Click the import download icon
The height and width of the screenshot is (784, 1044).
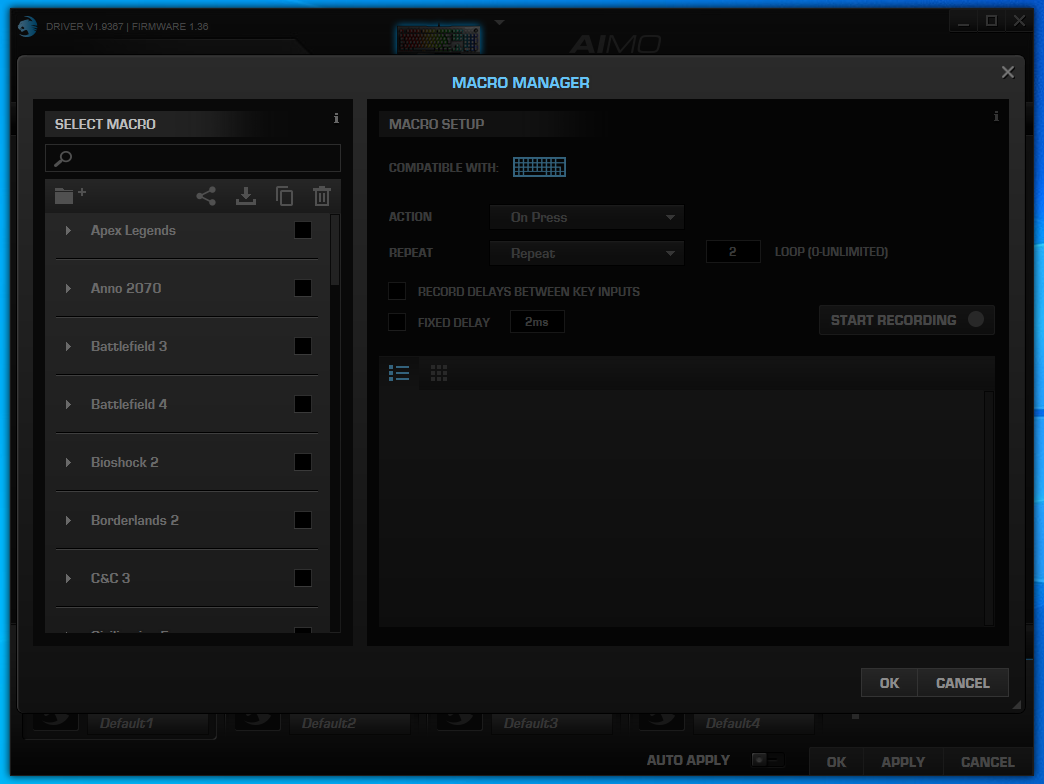click(x=246, y=196)
